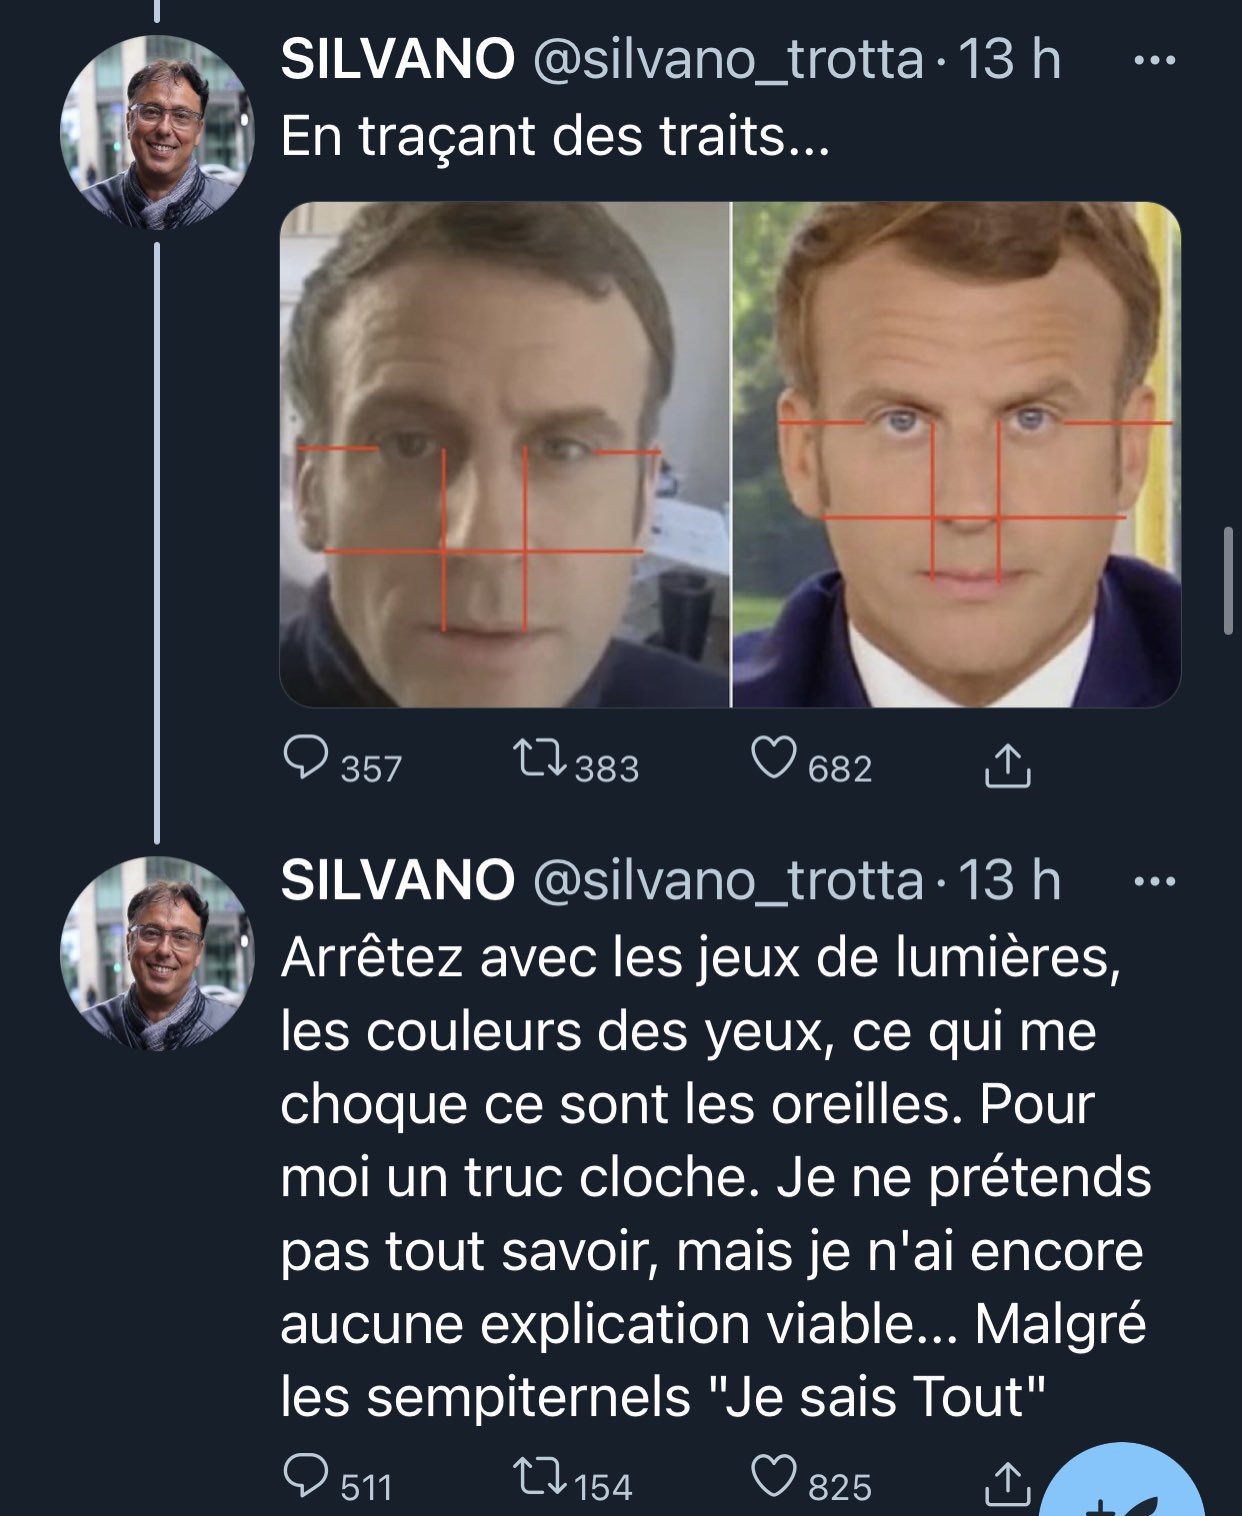Share the "Arrêtez avec les jeux" tweet
1242x1516 pixels.
tap(1007, 1483)
